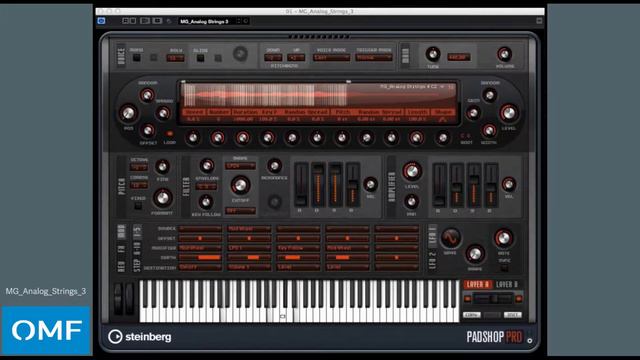Click the filter envelope Decay slider
Viewport: 640px width, 360px height.
[x=318, y=184]
